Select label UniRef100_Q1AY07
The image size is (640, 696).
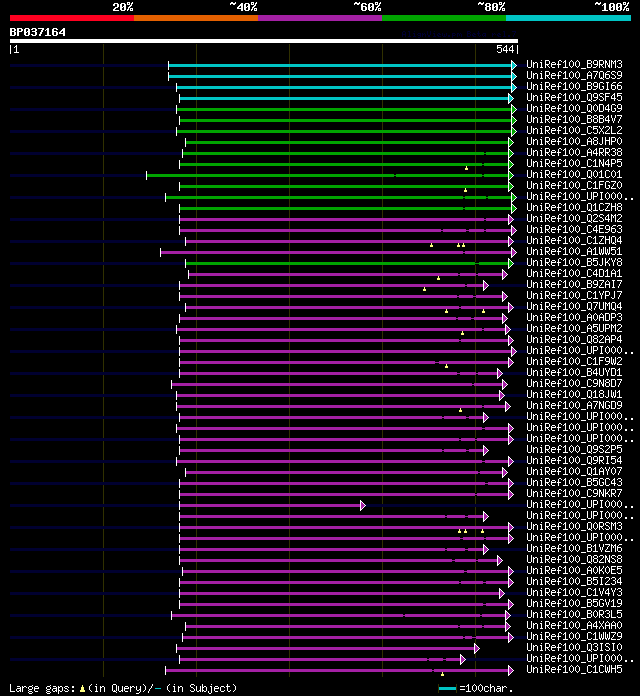(x=574, y=471)
